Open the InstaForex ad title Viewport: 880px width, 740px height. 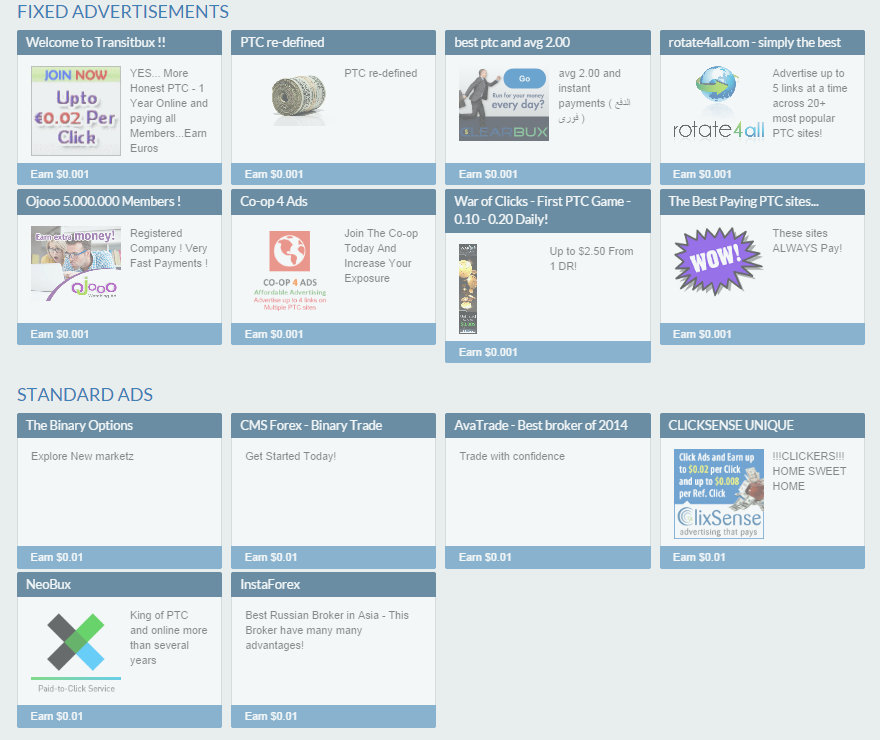[270, 585]
